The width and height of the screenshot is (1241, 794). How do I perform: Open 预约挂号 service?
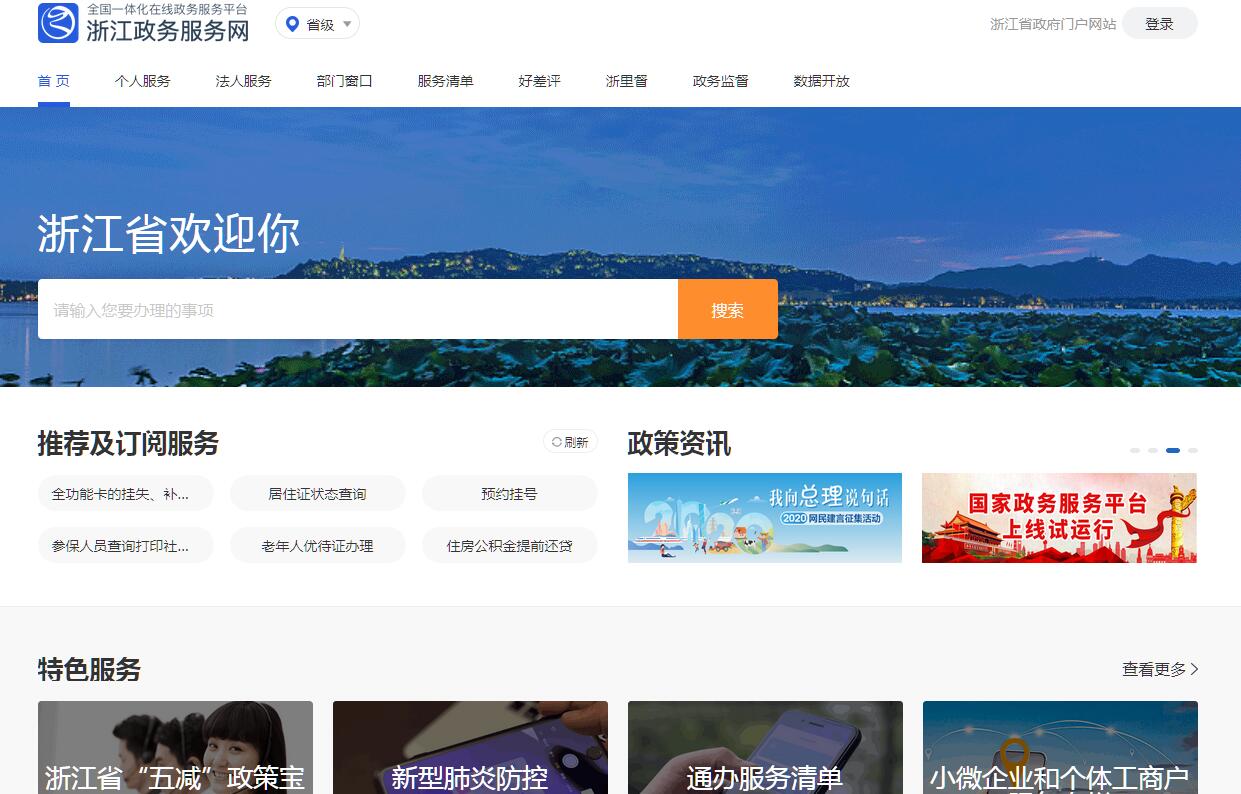tap(509, 494)
